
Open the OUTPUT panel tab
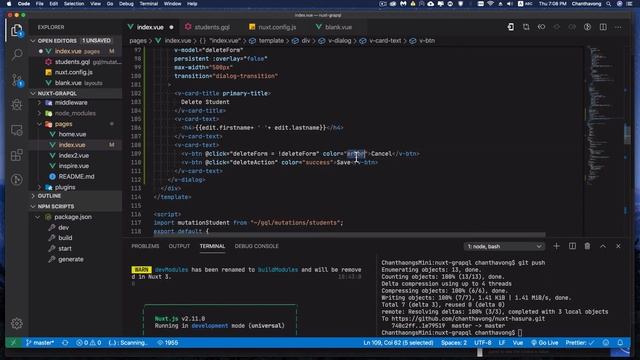(179, 246)
